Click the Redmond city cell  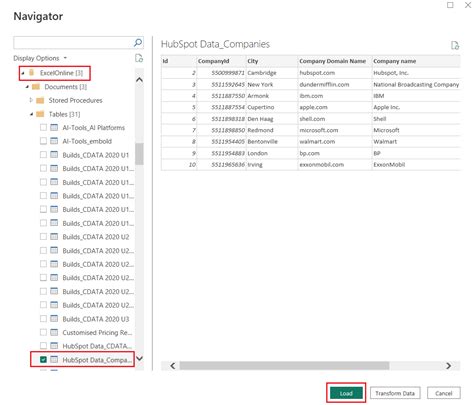click(272, 130)
